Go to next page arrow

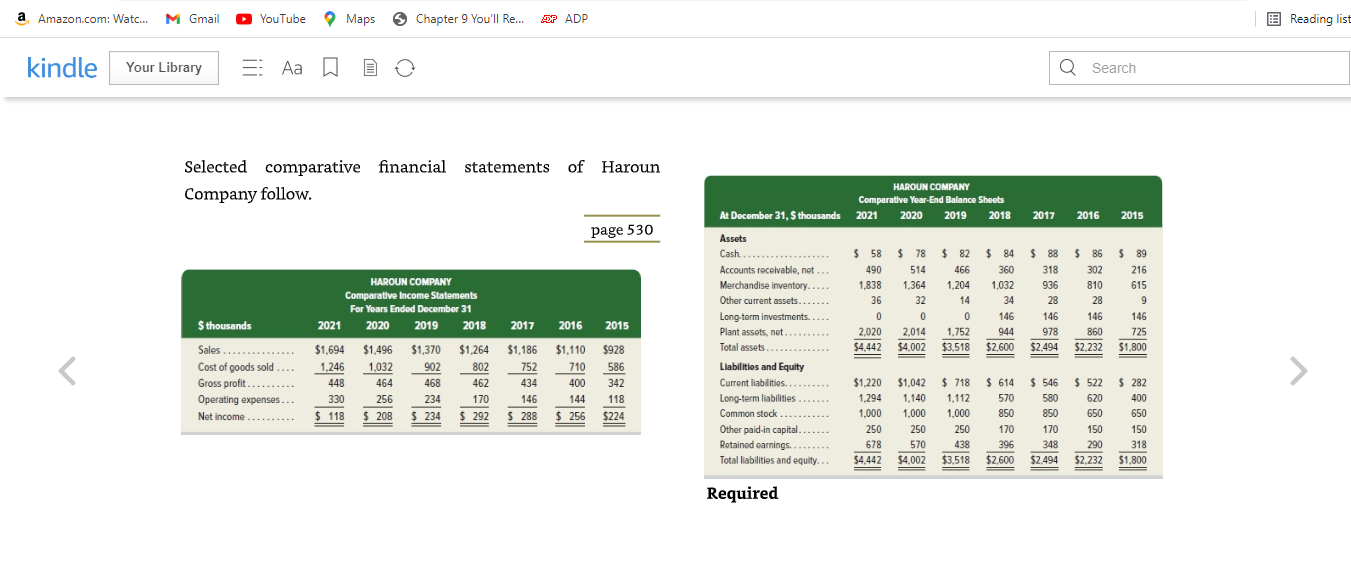coord(1297,371)
